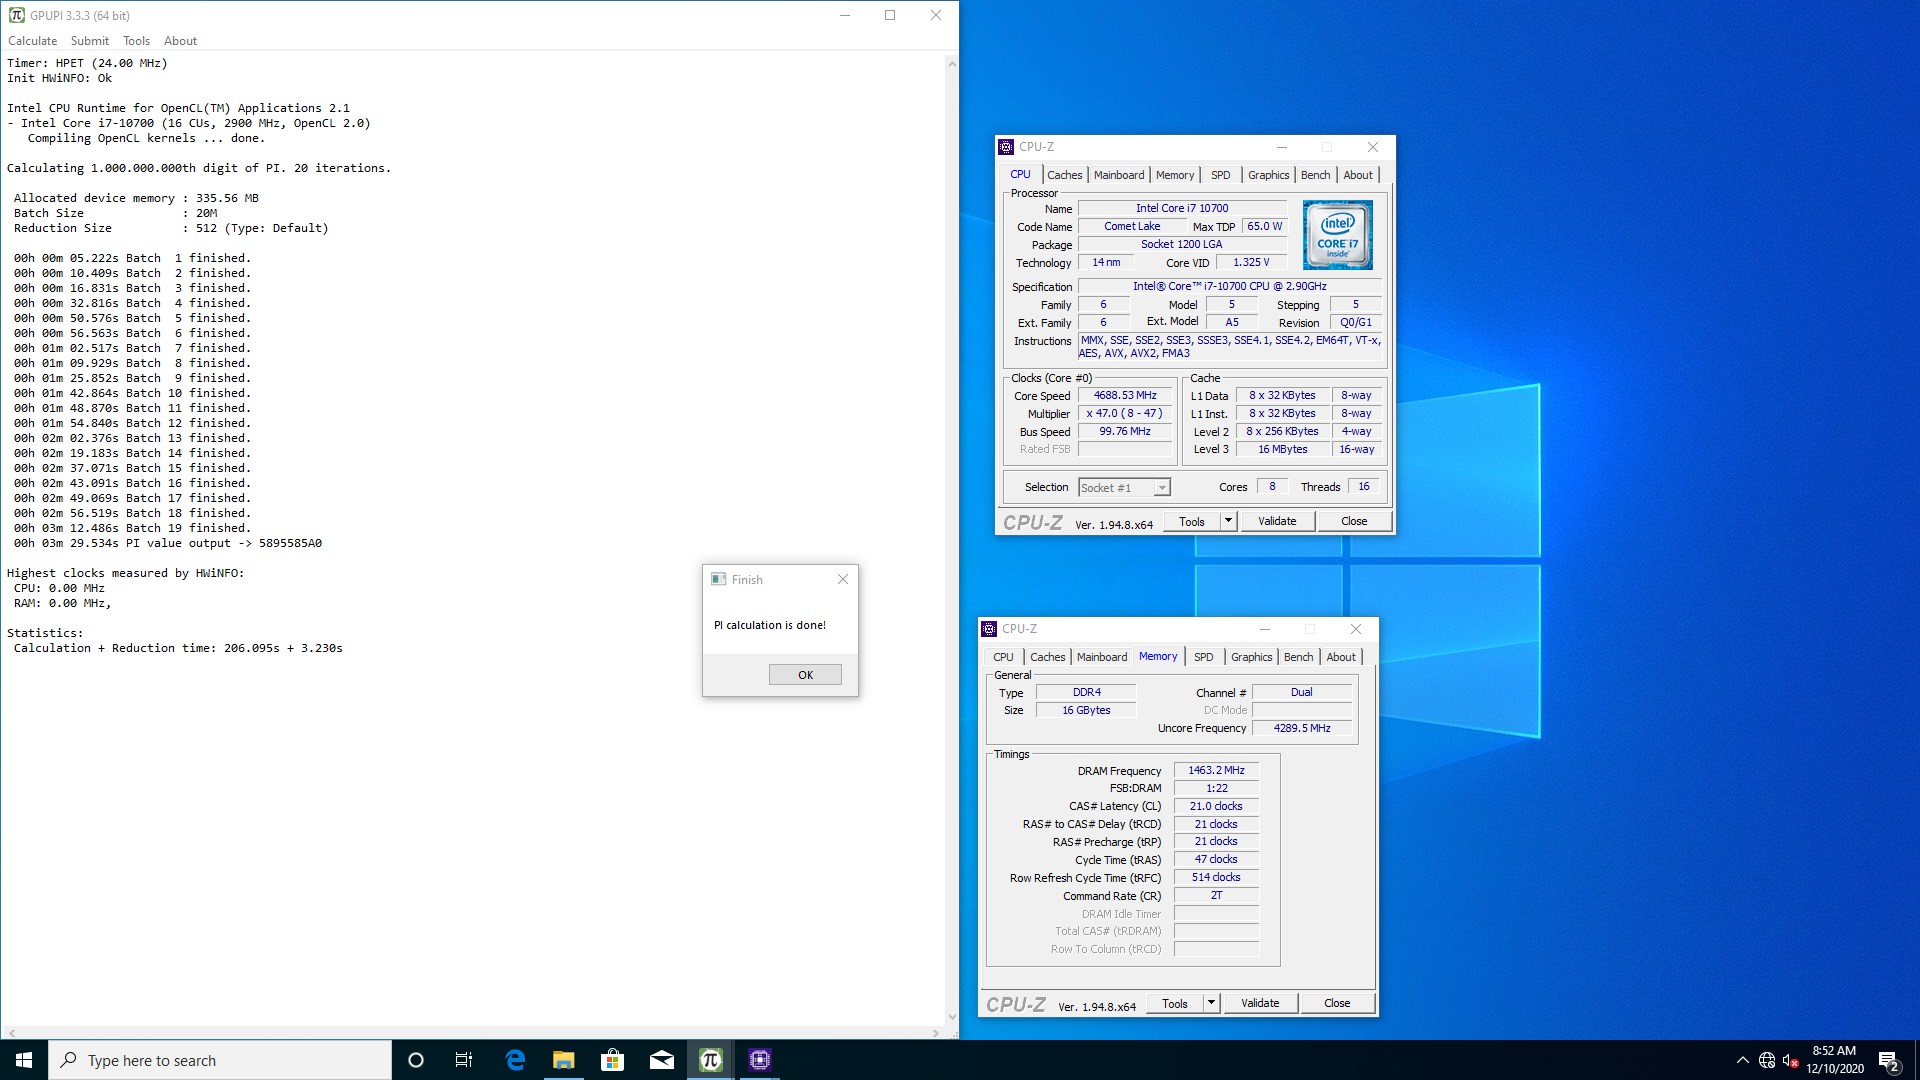Expand Tools dropdown arrow in top CPU-Z
The width and height of the screenshot is (1920, 1080).
click(x=1228, y=521)
